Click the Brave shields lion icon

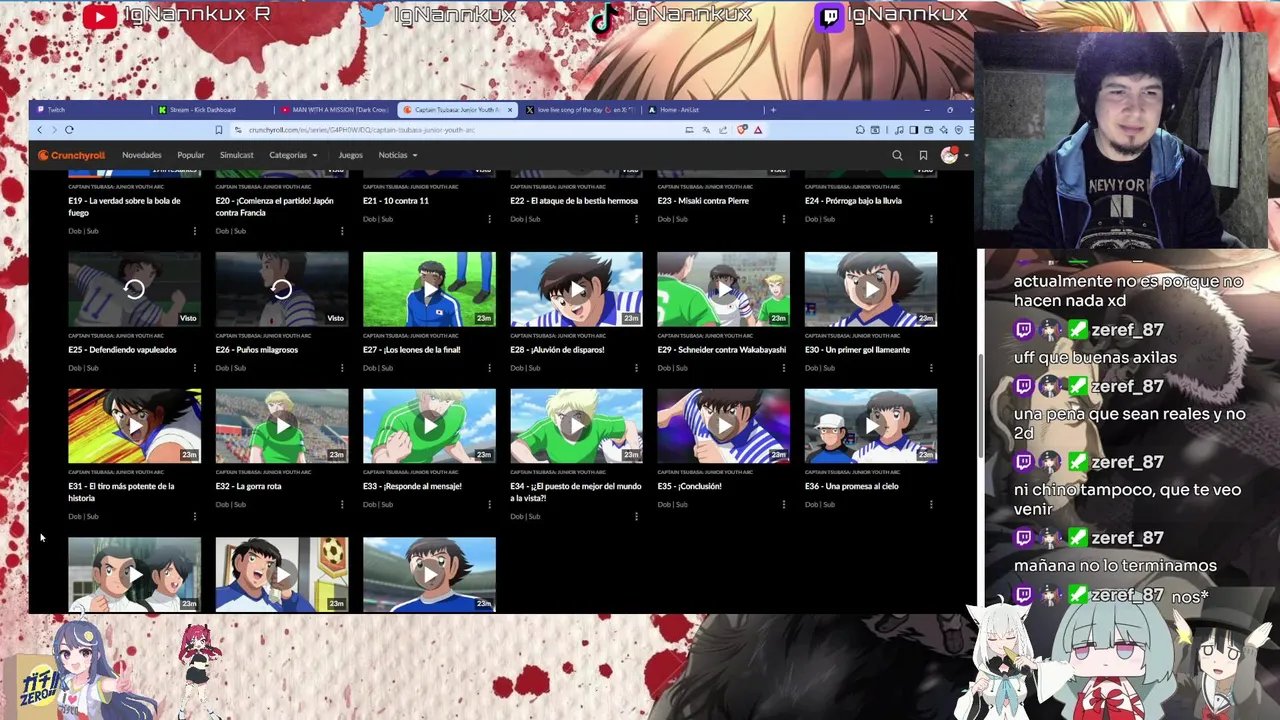[742, 130]
